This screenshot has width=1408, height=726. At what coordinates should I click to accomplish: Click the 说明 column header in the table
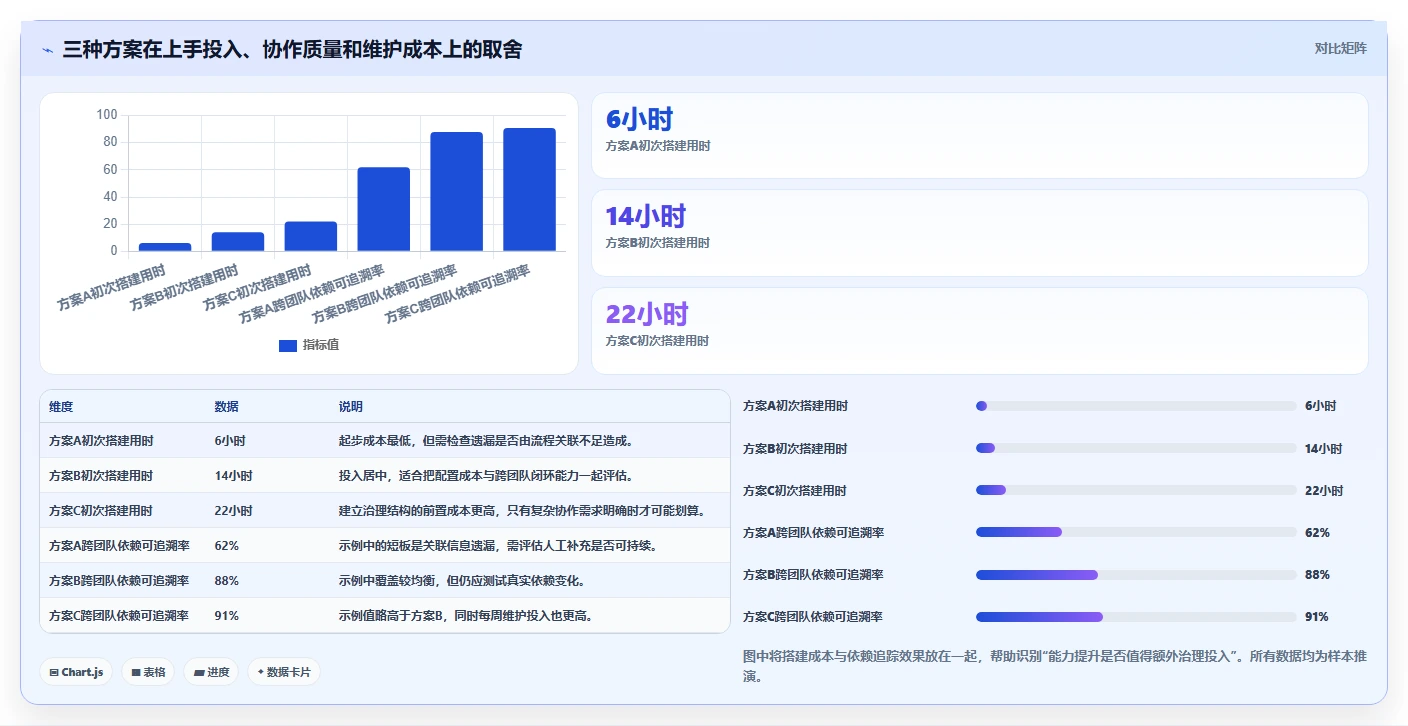(351, 407)
